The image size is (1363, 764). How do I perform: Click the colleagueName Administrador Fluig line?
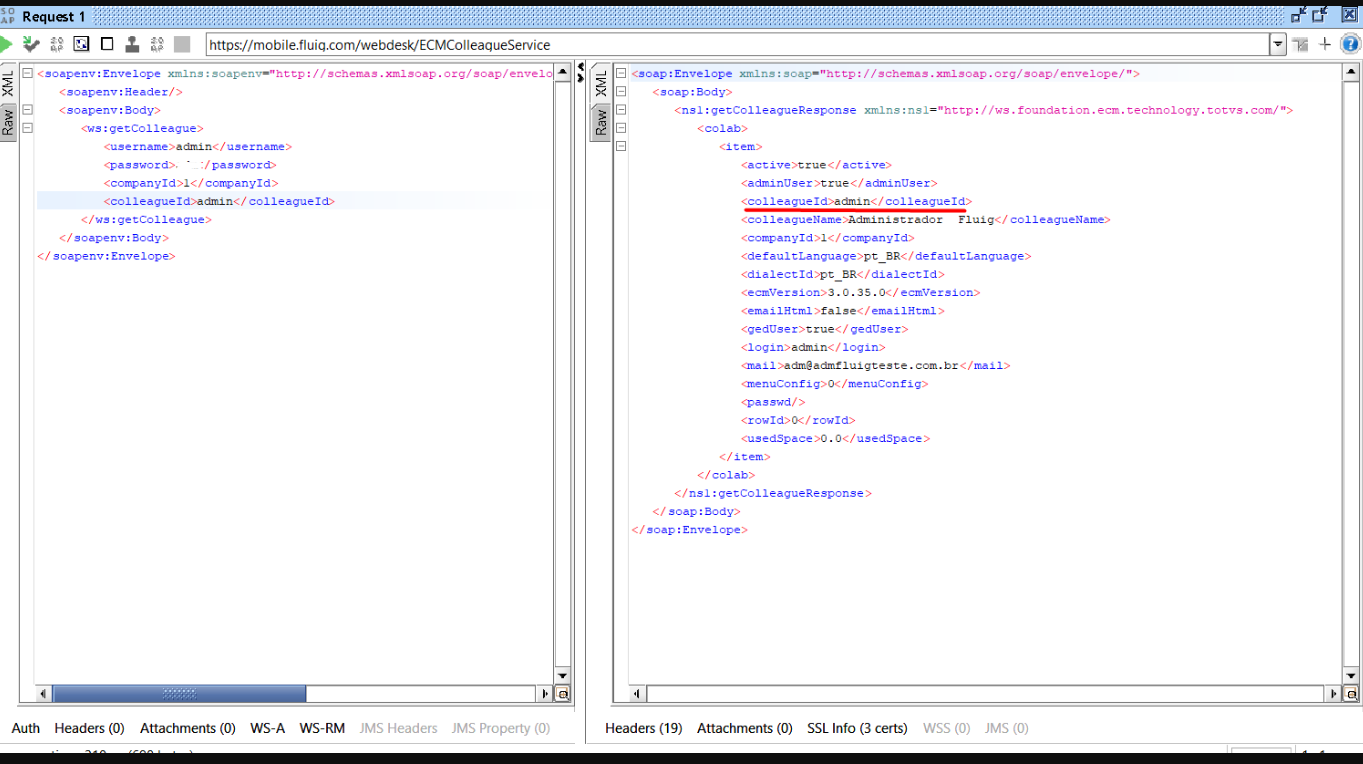point(926,220)
